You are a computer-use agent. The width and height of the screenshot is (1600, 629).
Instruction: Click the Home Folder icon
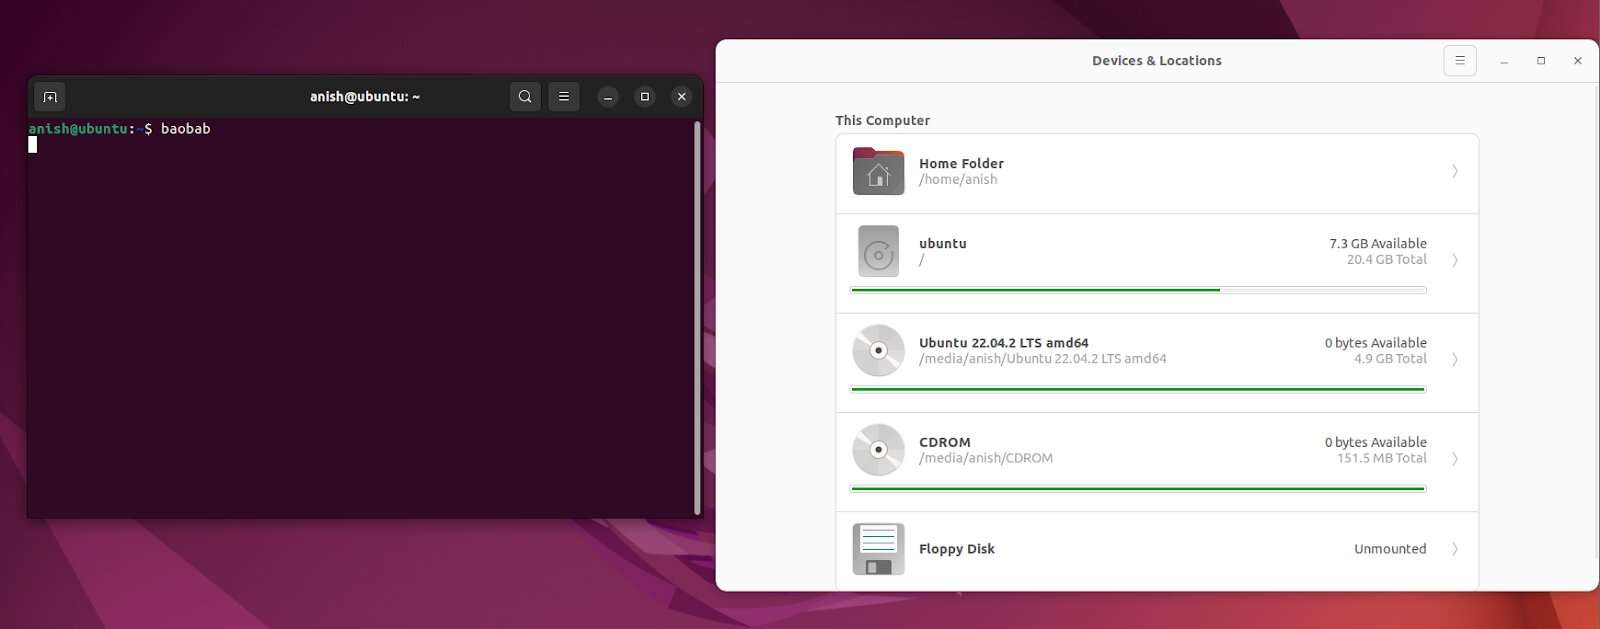878,171
